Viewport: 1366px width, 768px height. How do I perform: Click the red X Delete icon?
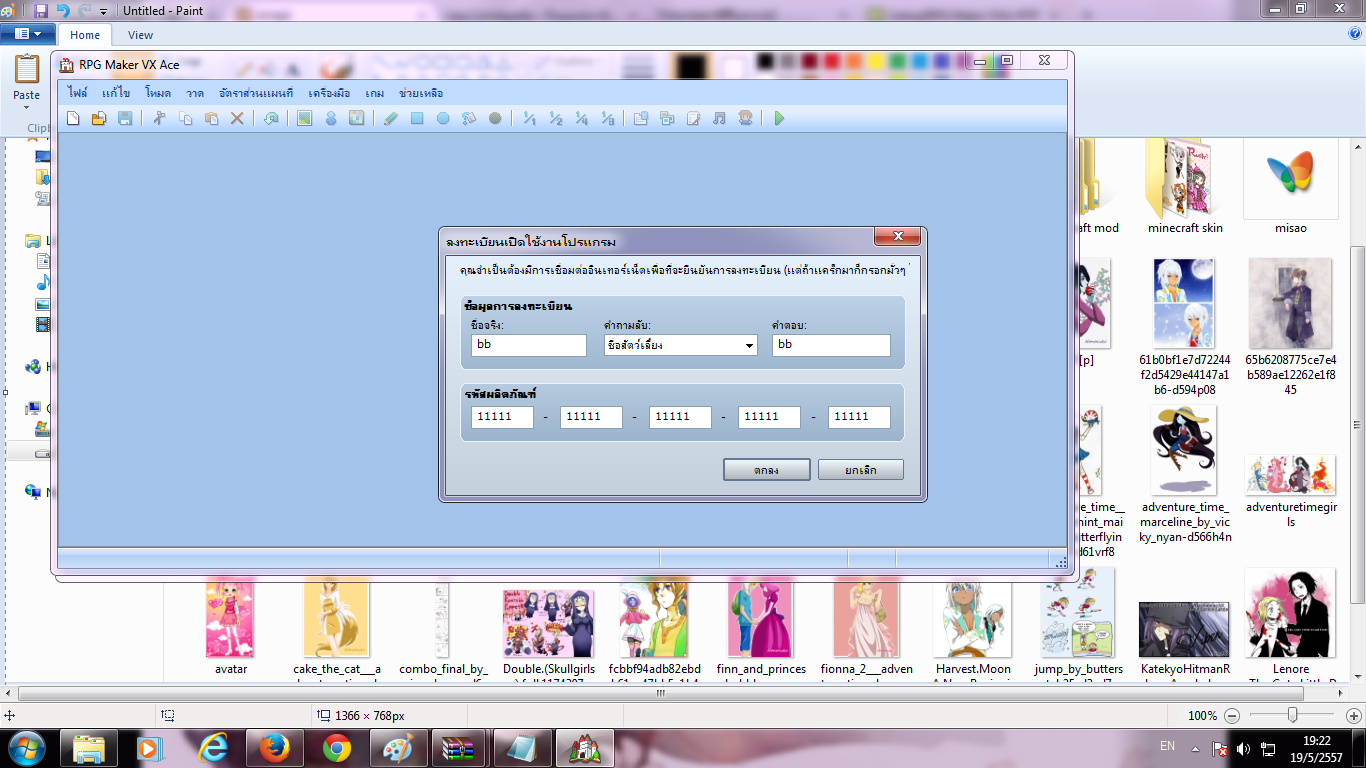coord(237,119)
